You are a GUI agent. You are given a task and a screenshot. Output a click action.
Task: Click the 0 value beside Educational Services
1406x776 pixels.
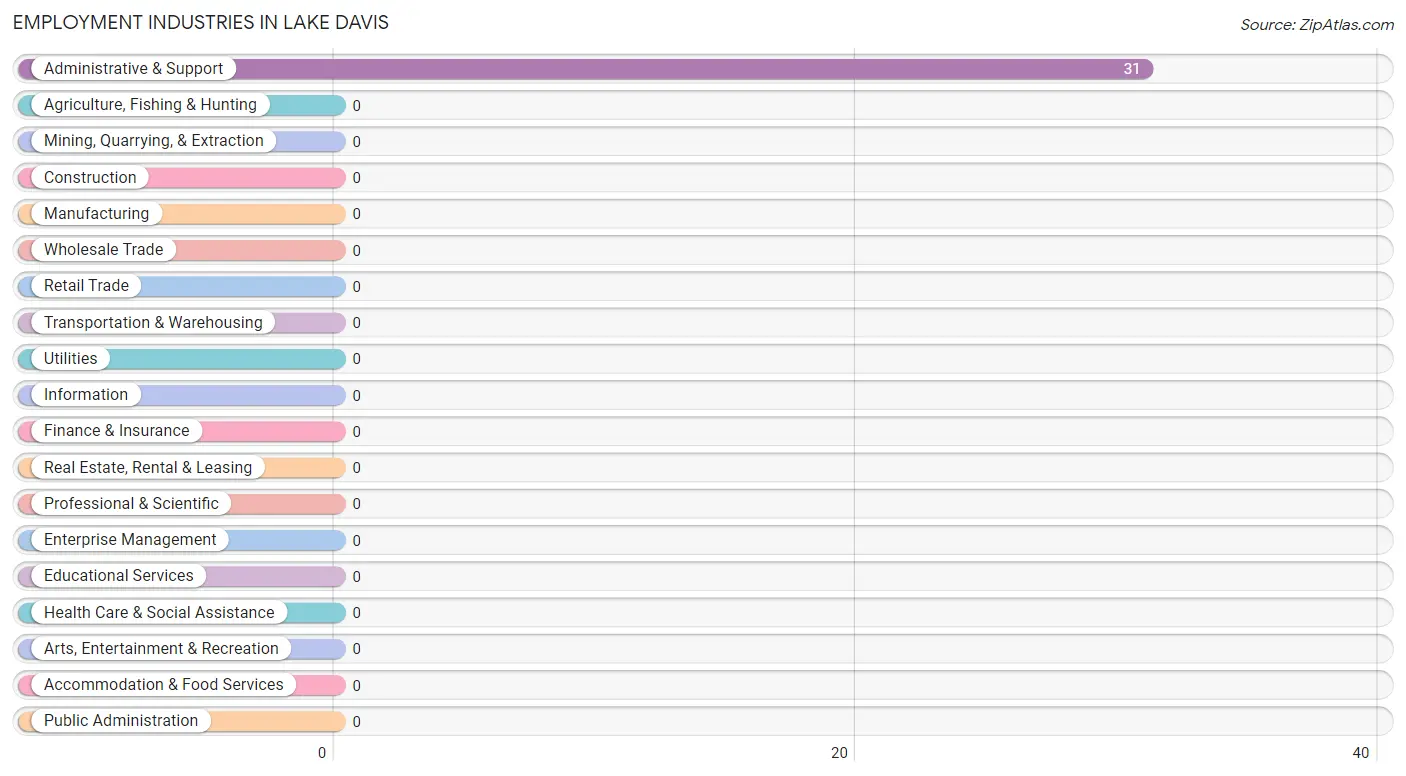pos(356,577)
